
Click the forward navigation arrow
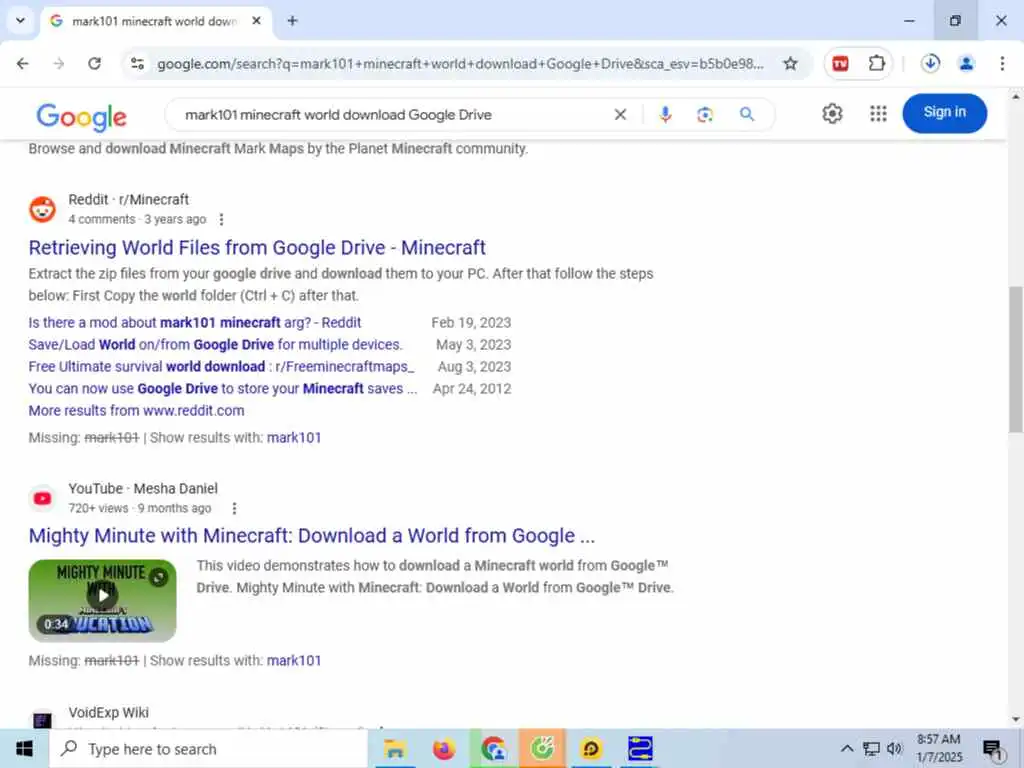tap(59, 63)
